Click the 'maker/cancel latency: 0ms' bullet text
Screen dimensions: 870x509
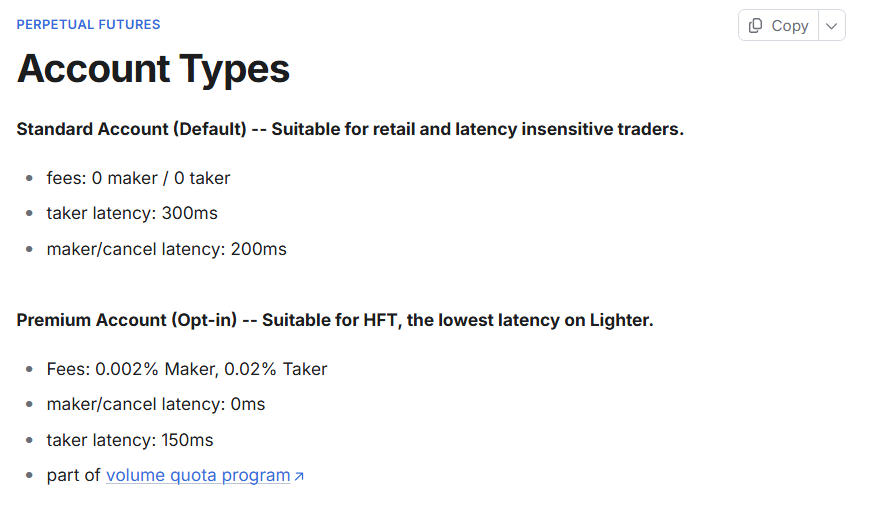[x=156, y=404]
